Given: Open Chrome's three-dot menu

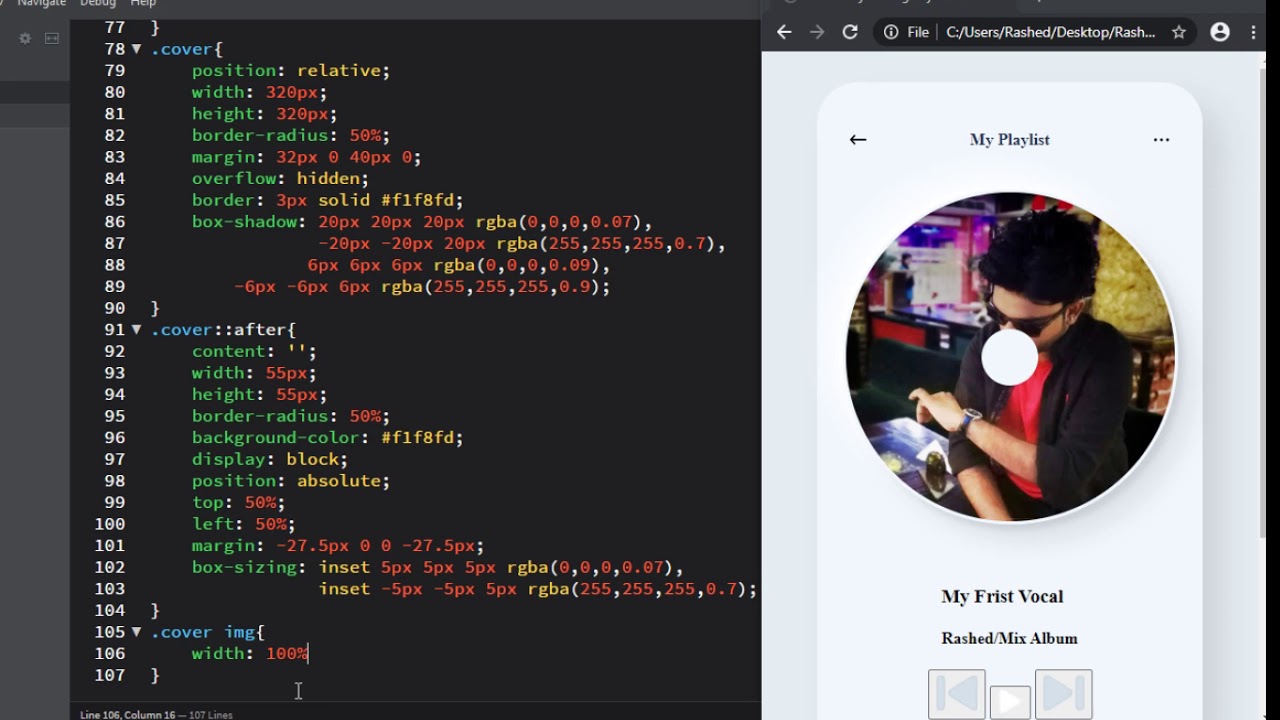Looking at the screenshot, I should click(x=1253, y=32).
